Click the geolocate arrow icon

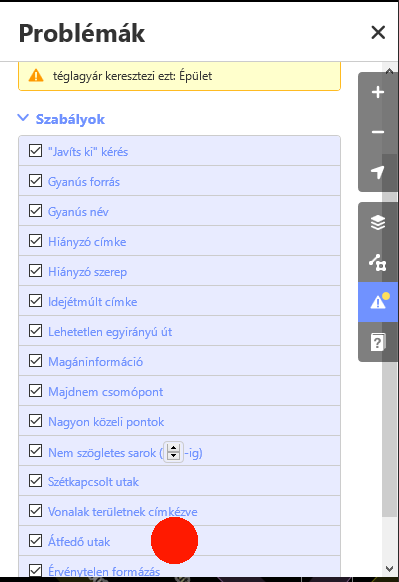click(x=378, y=172)
